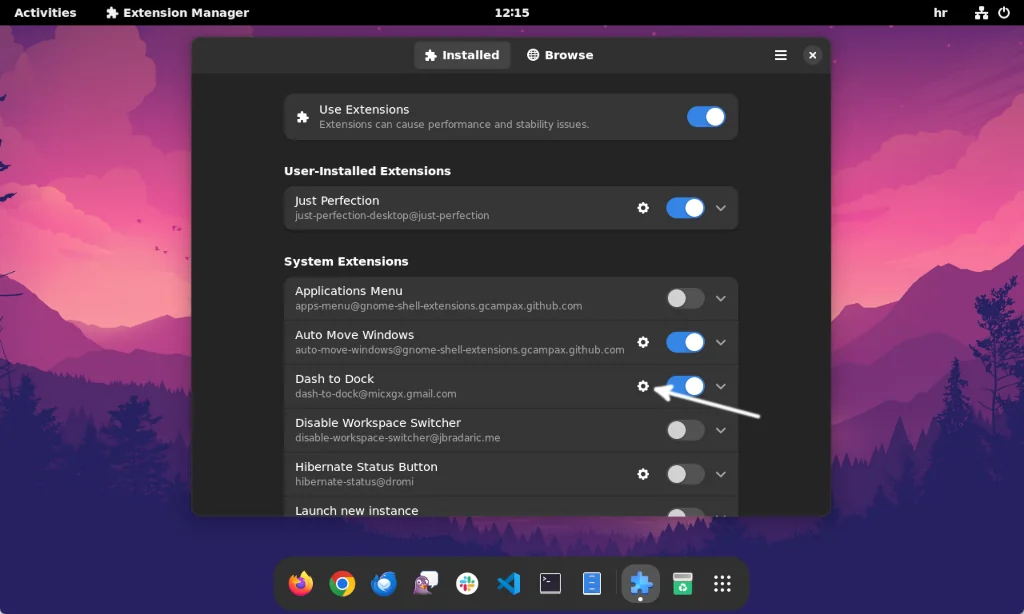Switch to the Browse tab
This screenshot has height=614, width=1024.
560,55
